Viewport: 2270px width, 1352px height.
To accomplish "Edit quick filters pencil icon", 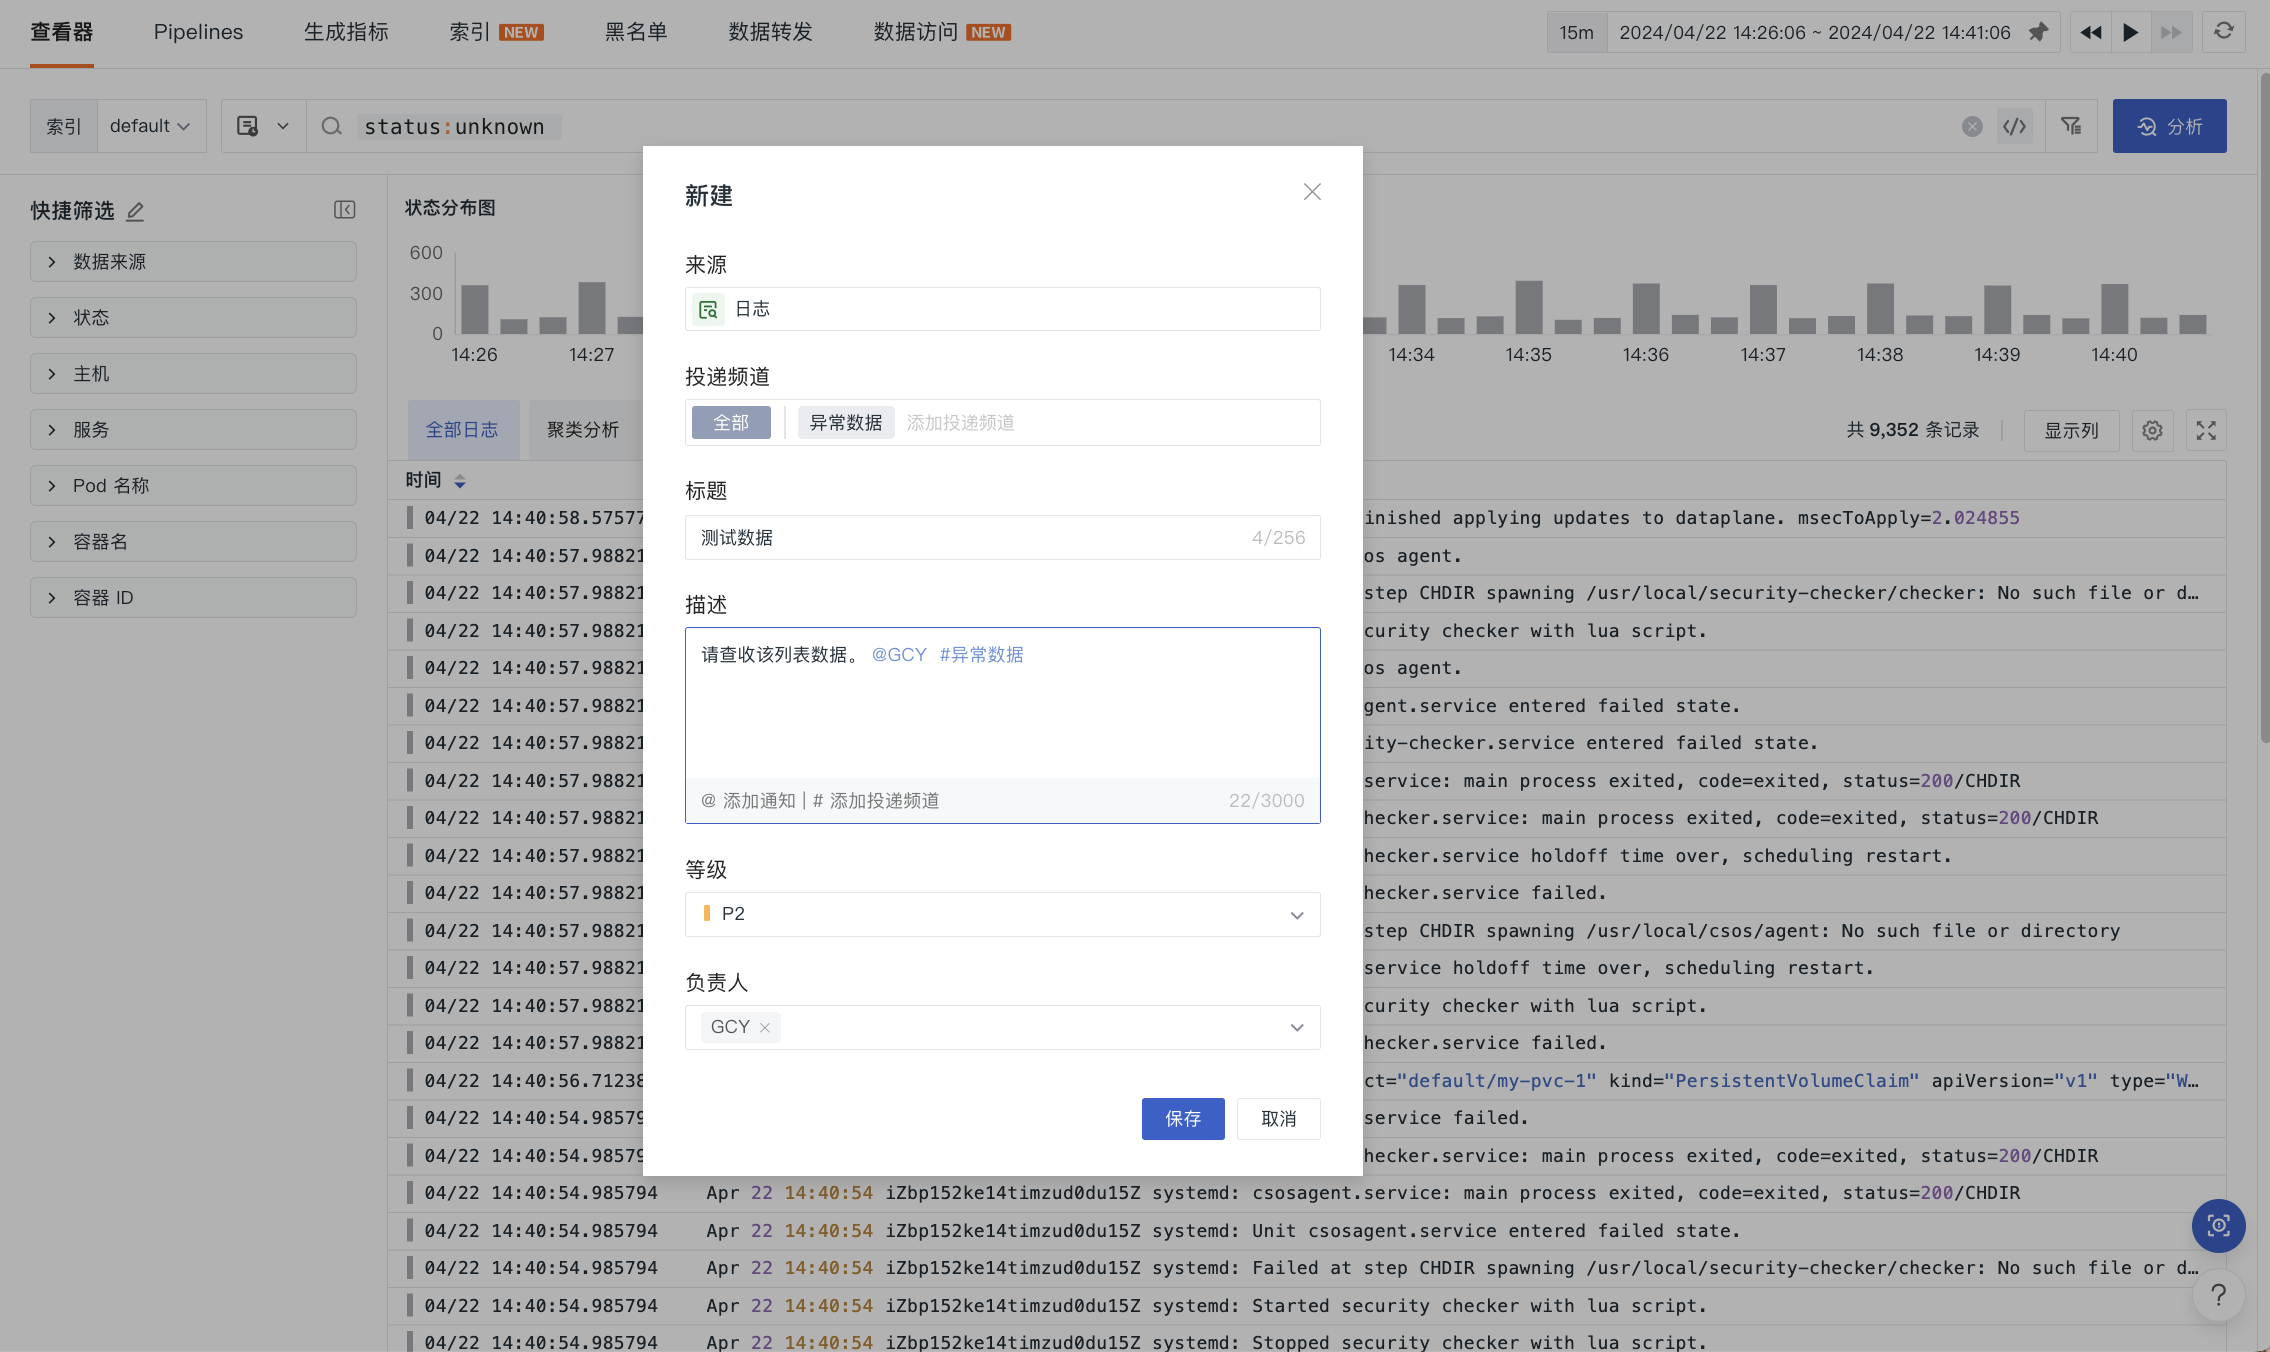I will click(136, 211).
